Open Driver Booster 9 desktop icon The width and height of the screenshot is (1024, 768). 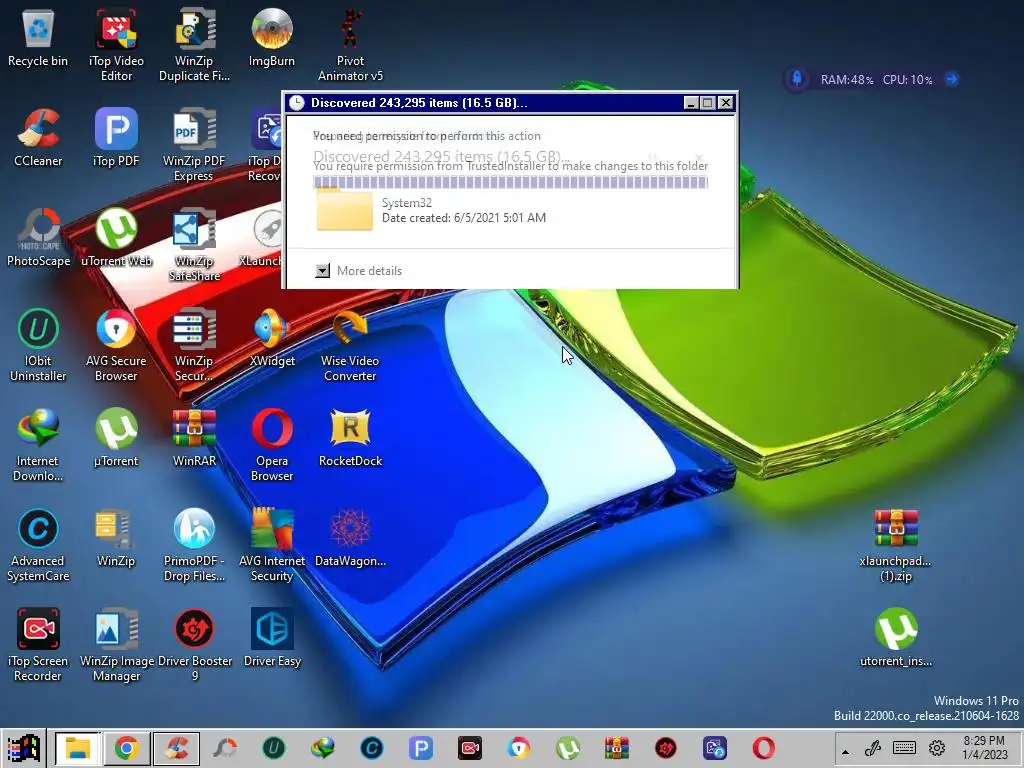coord(194,645)
